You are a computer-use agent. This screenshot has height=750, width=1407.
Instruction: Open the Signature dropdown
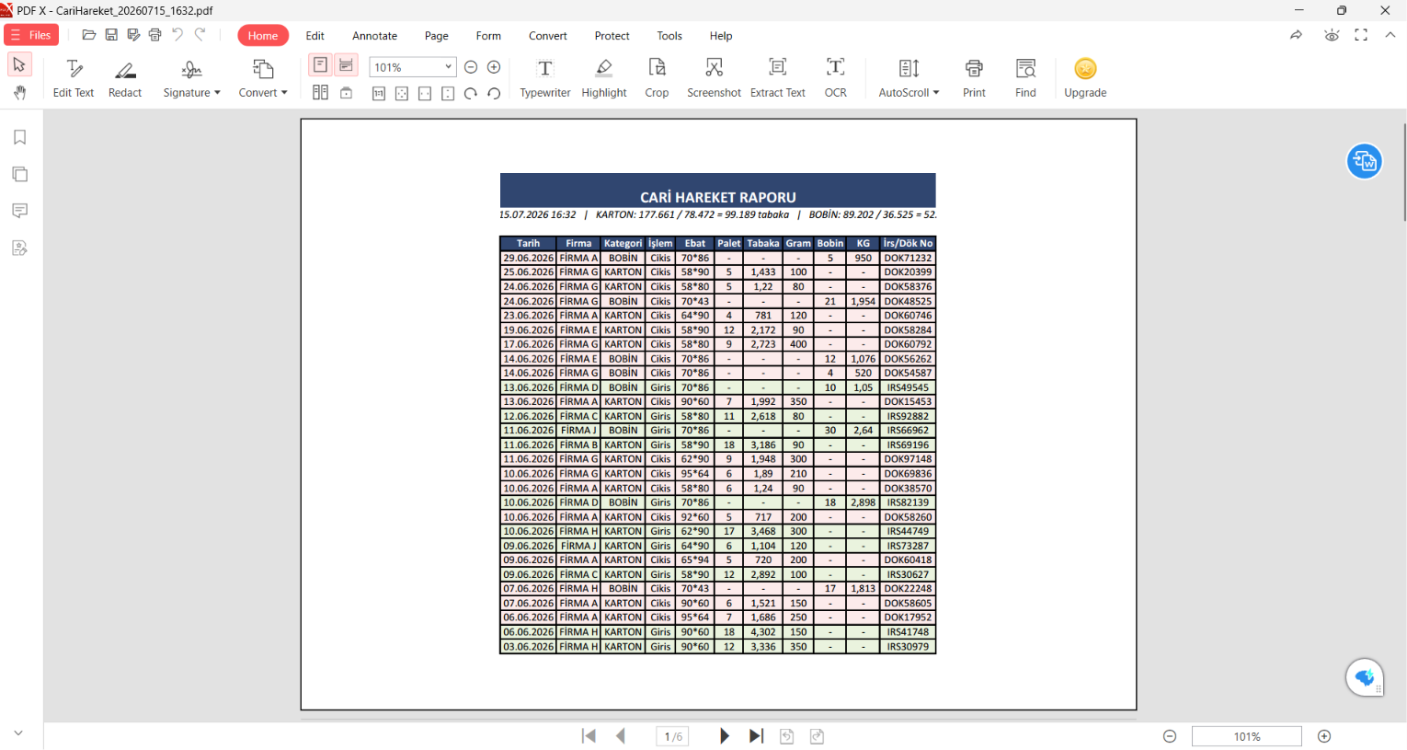tap(192, 79)
